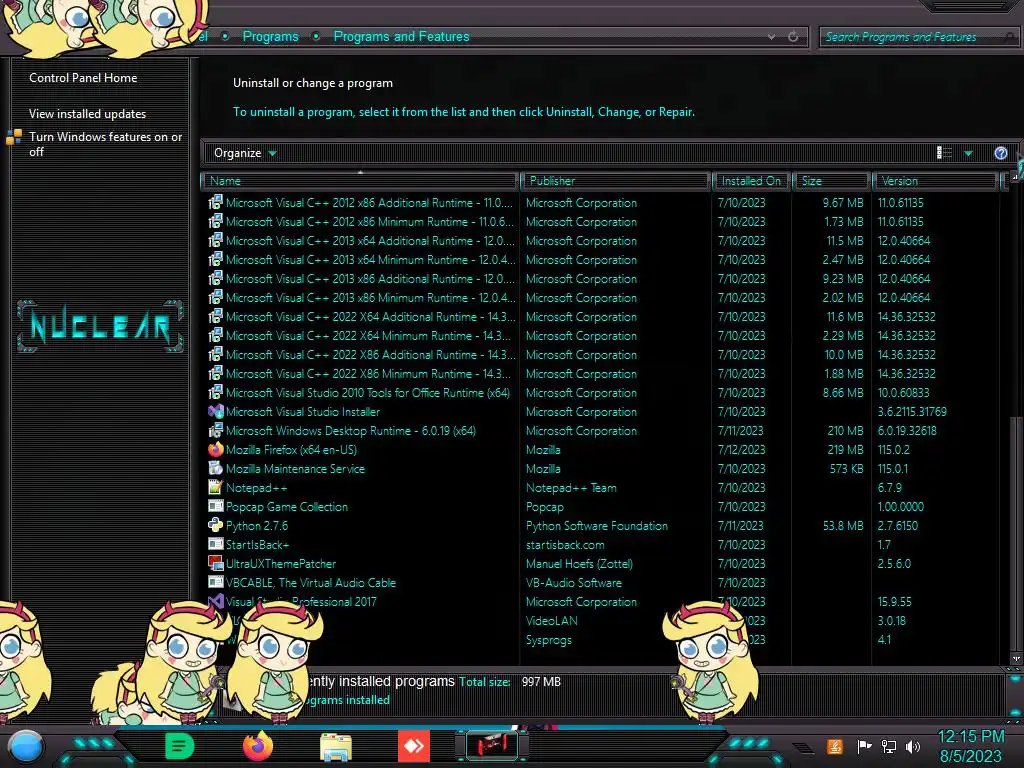This screenshot has width=1024, height=768.
Task: Click Programs and Features breadcrumb
Action: [402, 37]
